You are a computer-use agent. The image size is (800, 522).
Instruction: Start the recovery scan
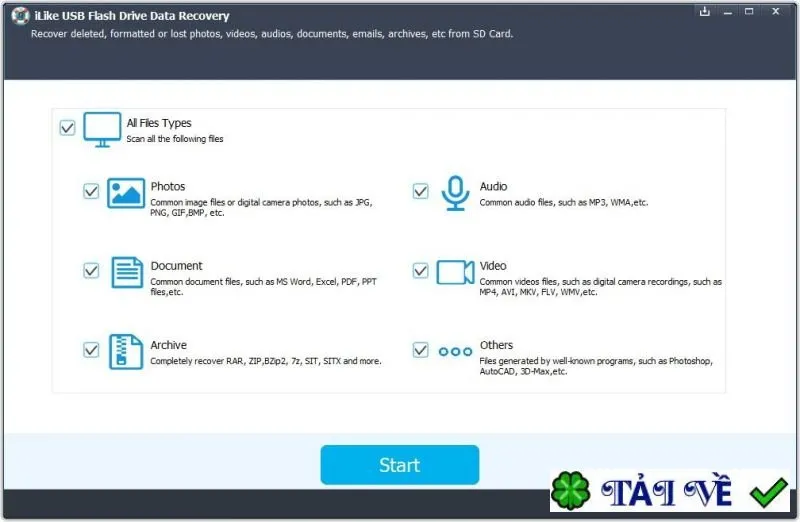tap(399, 465)
